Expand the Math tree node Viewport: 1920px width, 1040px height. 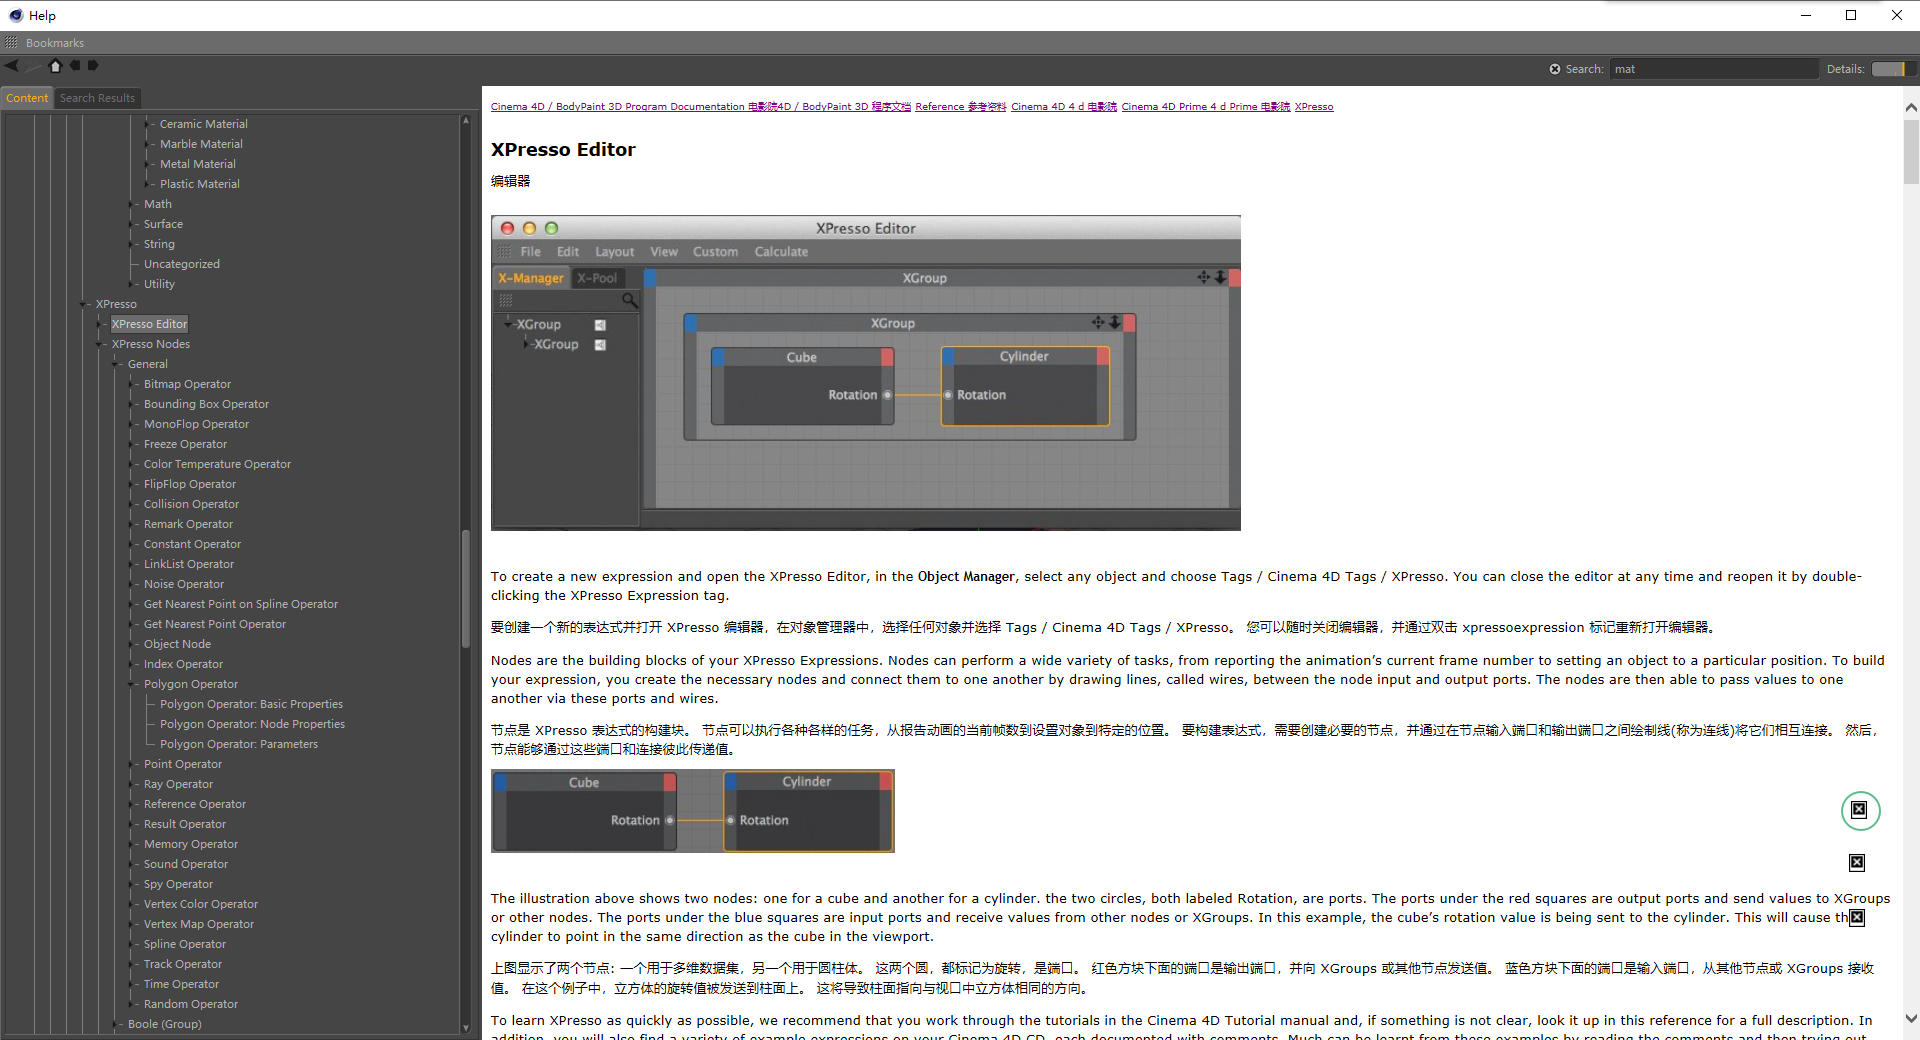click(131, 204)
